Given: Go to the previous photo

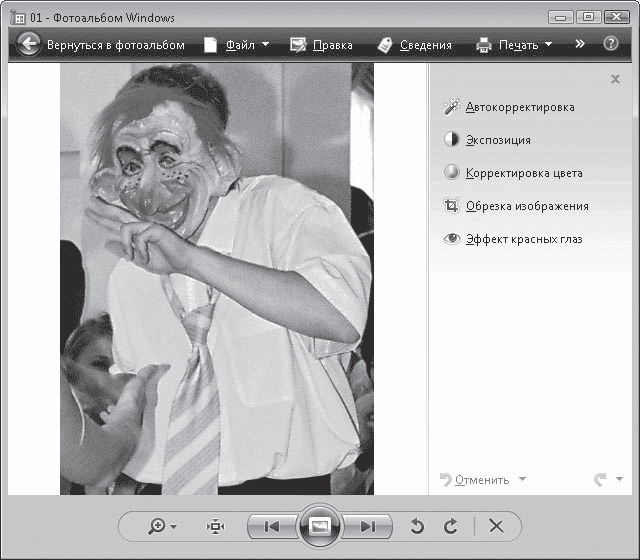Looking at the screenshot, I should 271,526.
